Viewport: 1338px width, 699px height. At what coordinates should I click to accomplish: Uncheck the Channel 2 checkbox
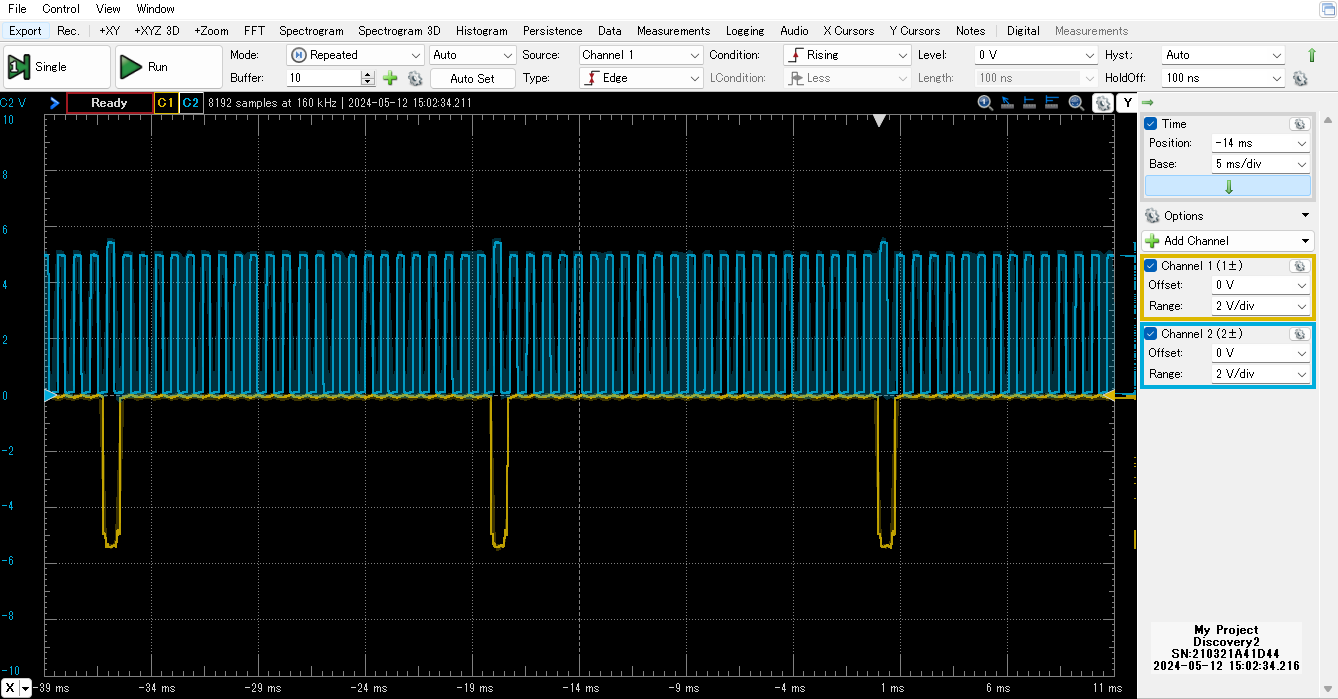point(1151,333)
